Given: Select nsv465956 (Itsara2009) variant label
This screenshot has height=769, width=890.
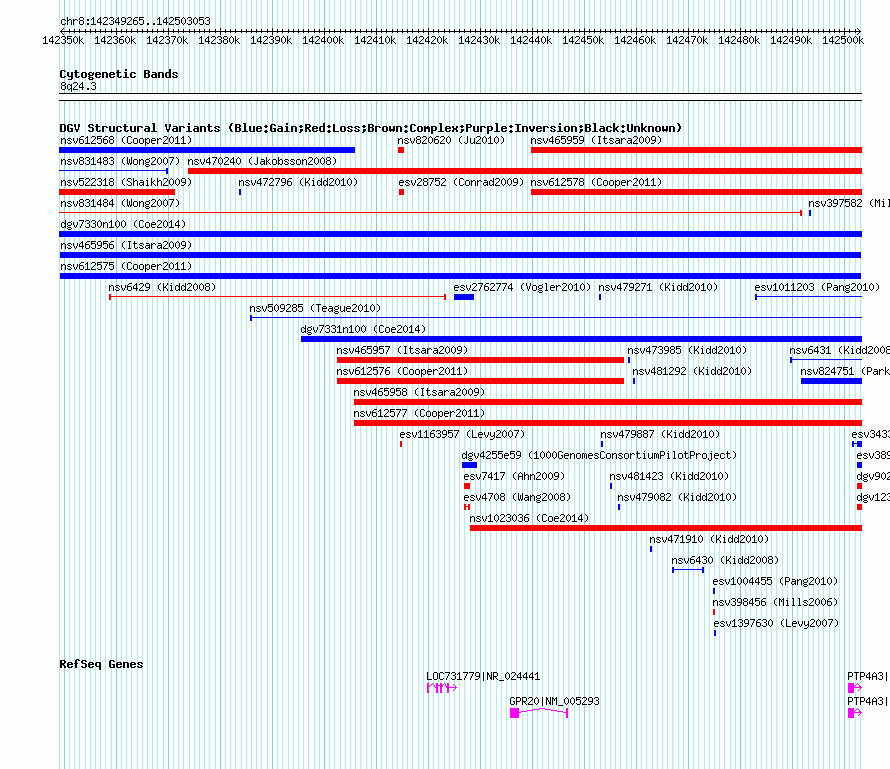Looking at the screenshot, I should click(126, 245).
